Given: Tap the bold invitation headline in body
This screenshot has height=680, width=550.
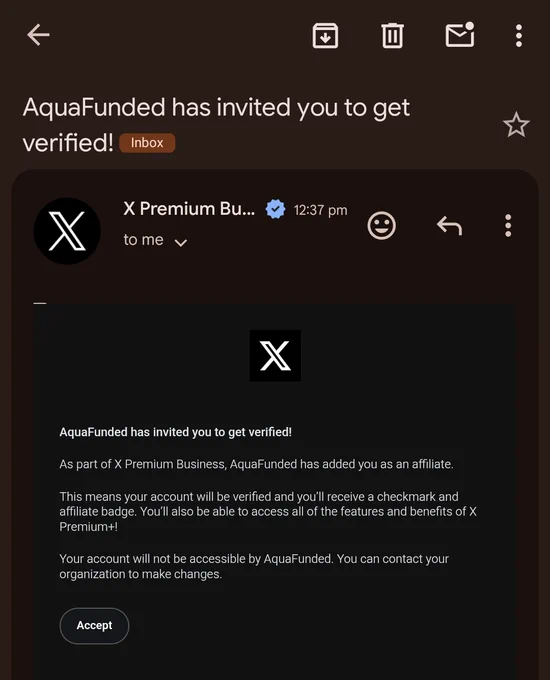Looking at the screenshot, I should click(176, 432).
